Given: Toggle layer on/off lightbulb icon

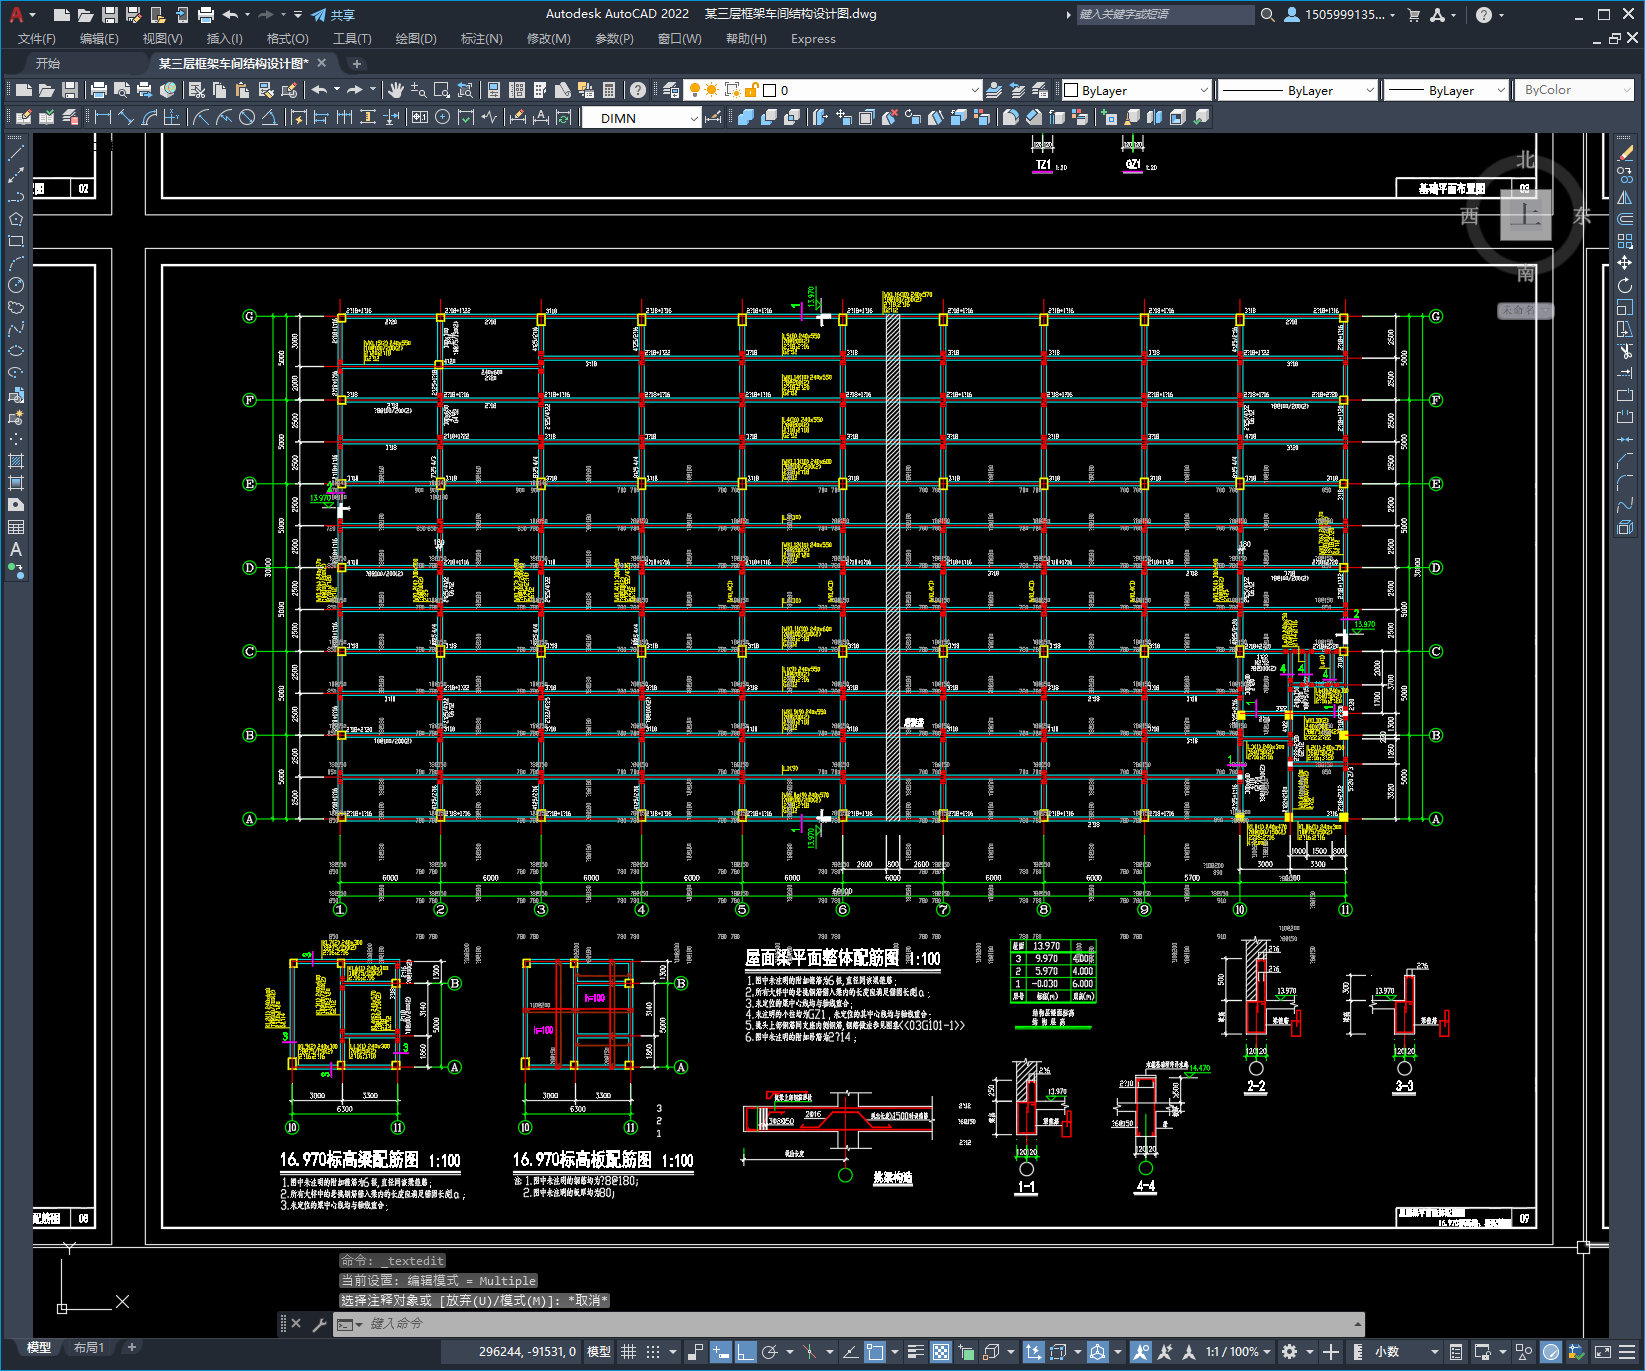Looking at the screenshot, I should 694,90.
